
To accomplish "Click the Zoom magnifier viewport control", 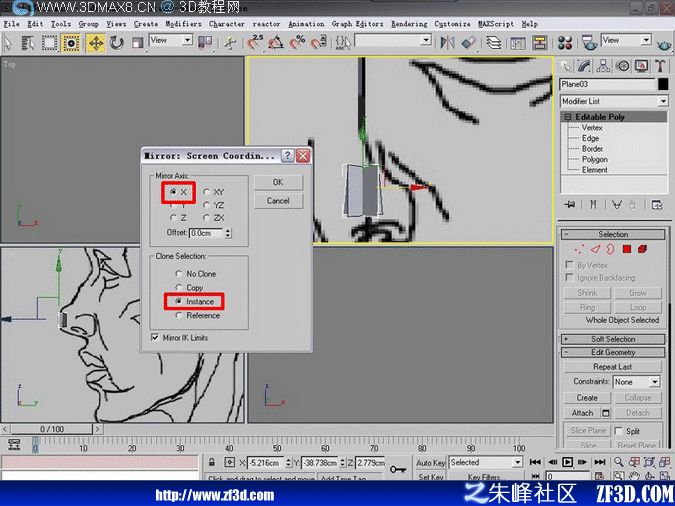I will tap(619, 462).
